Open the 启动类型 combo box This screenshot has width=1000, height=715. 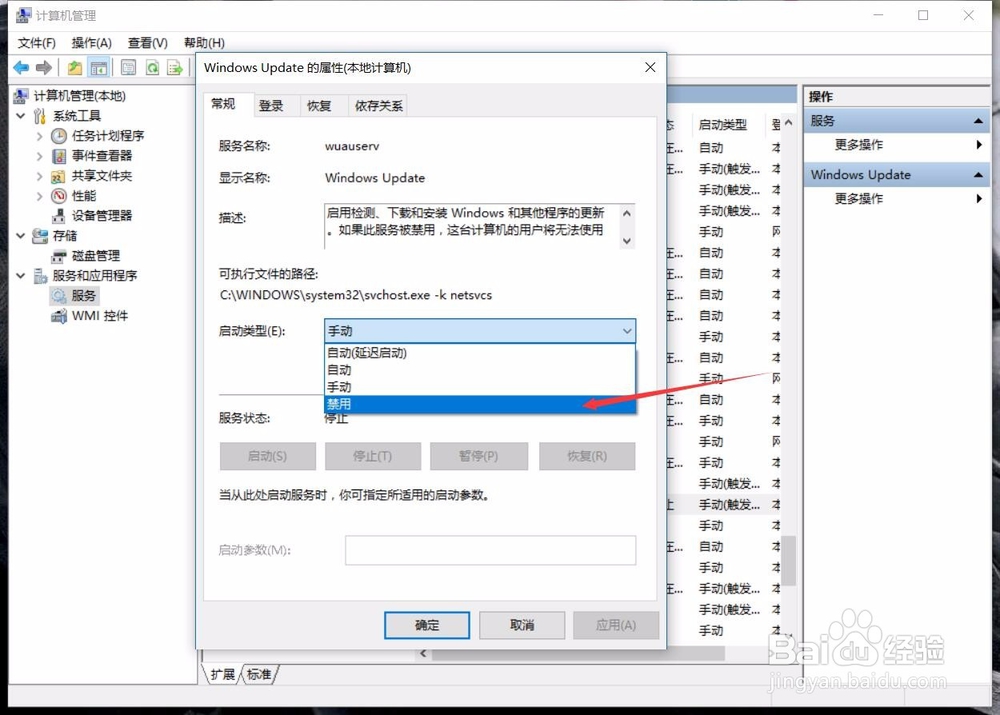480,331
